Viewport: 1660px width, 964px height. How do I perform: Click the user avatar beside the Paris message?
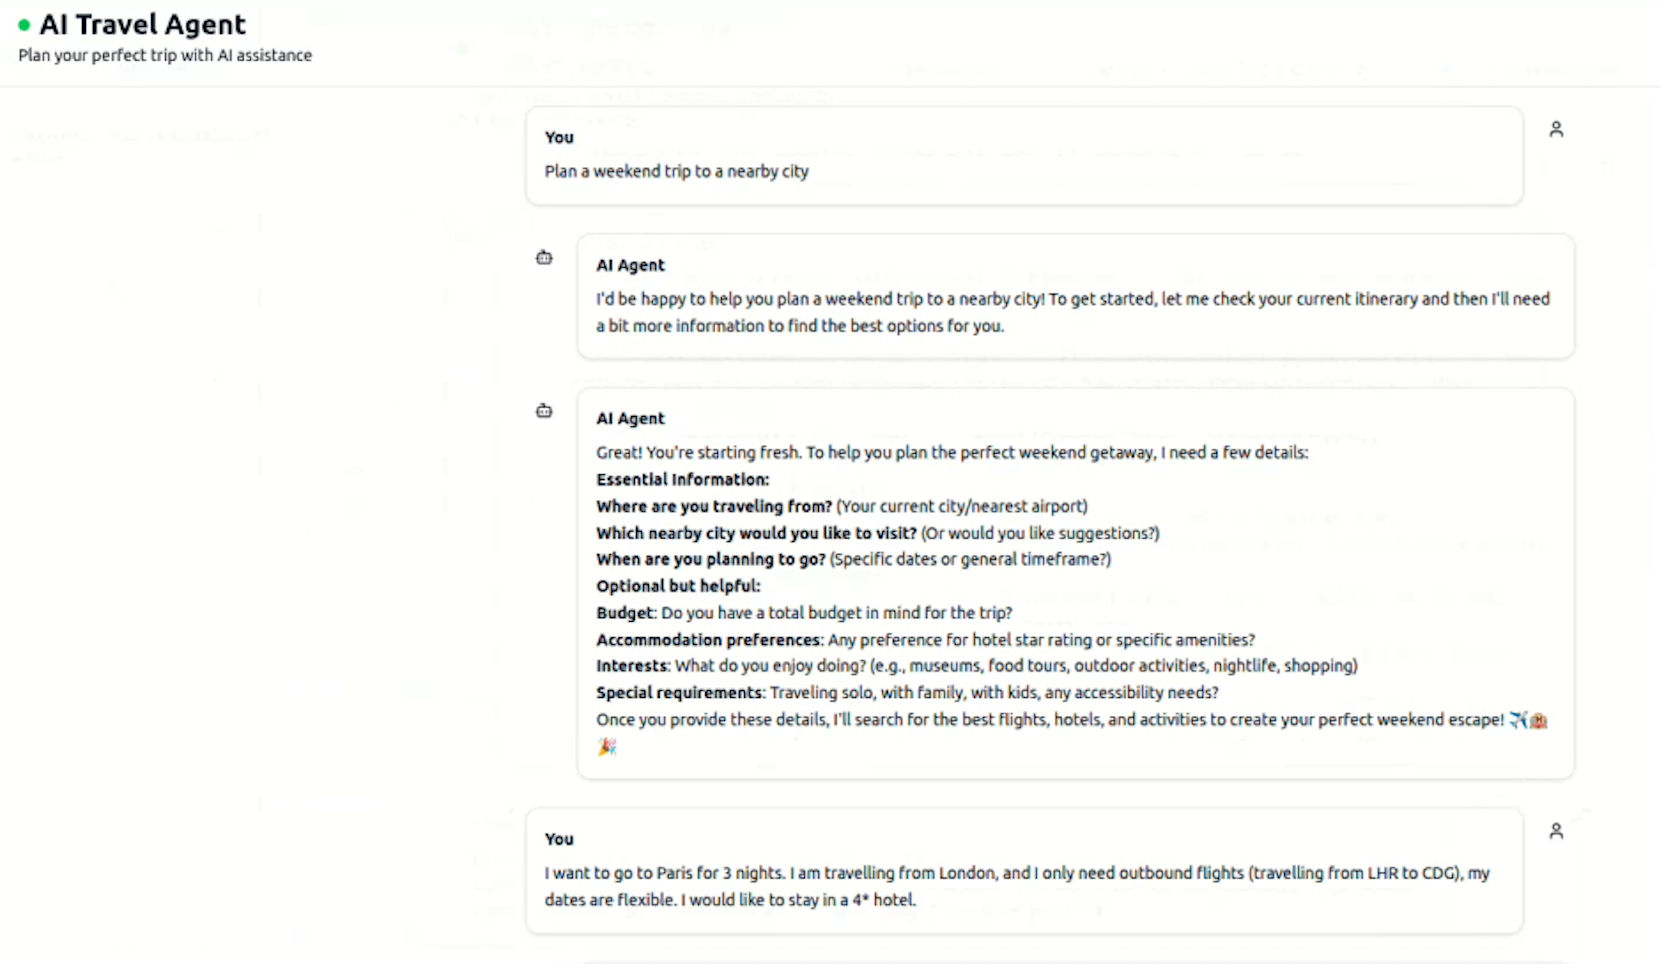pyautogui.click(x=1556, y=831)
